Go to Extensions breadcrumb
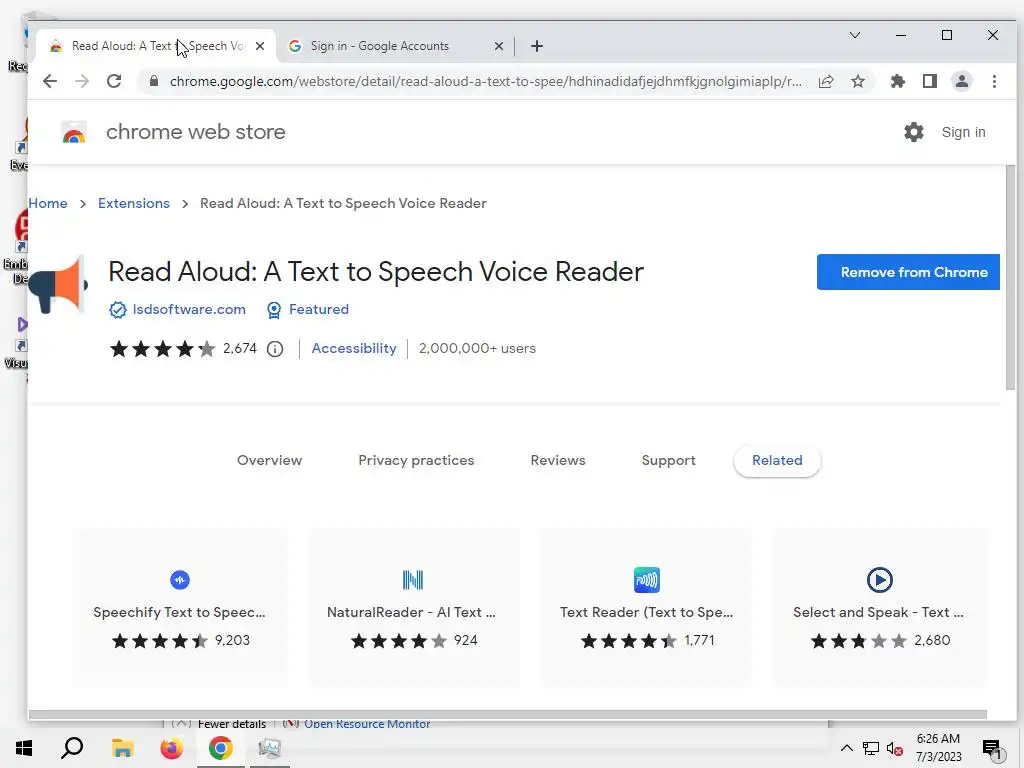This screenshot has width=1024, height=768. [134, 203]
